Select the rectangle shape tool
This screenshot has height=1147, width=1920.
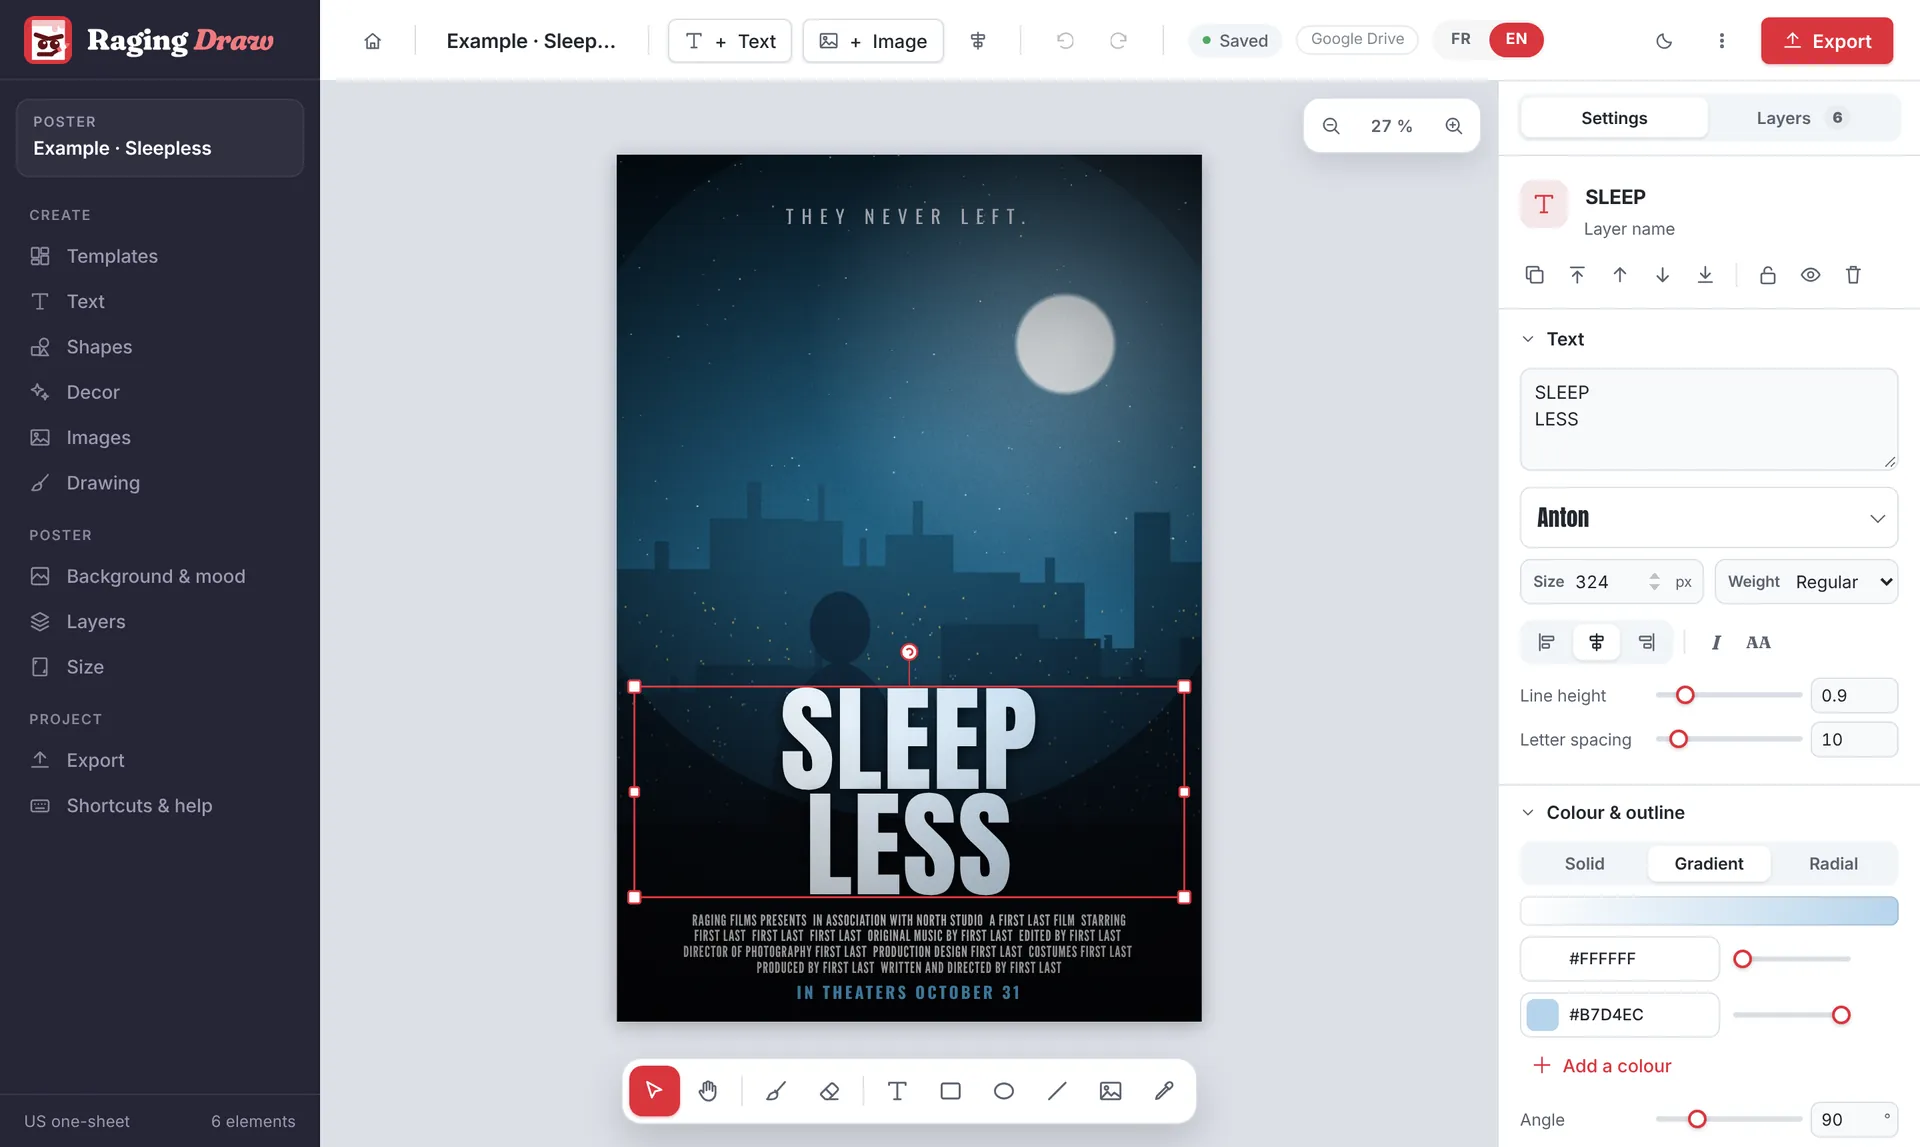click(x=950, y=1091)
